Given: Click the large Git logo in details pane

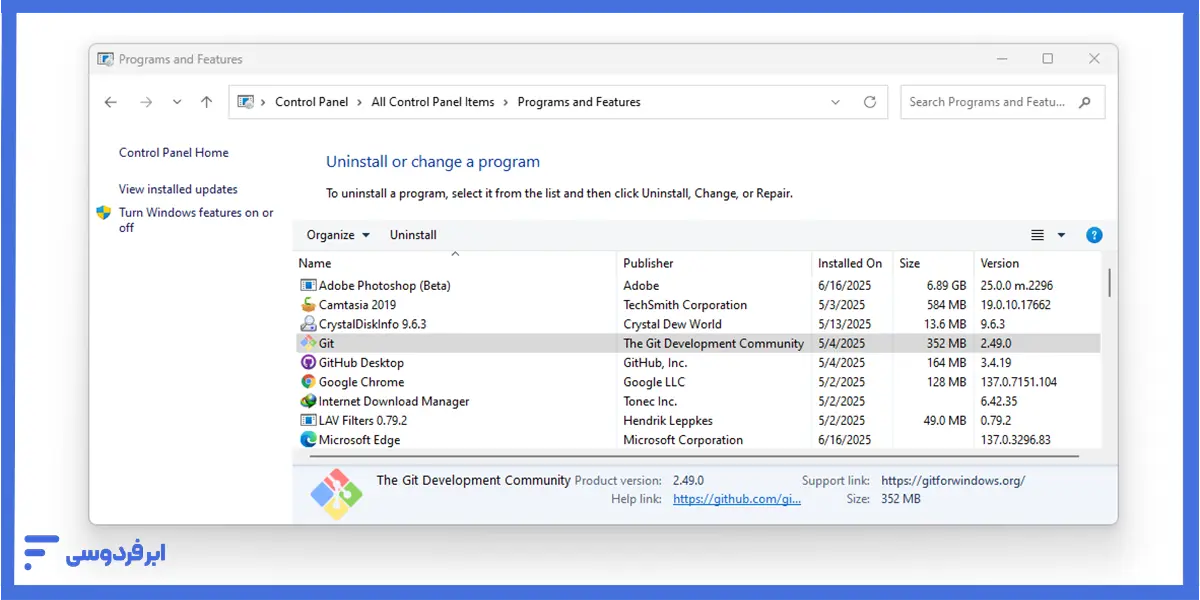Looking at the screenshot, I should coord(335,493).
